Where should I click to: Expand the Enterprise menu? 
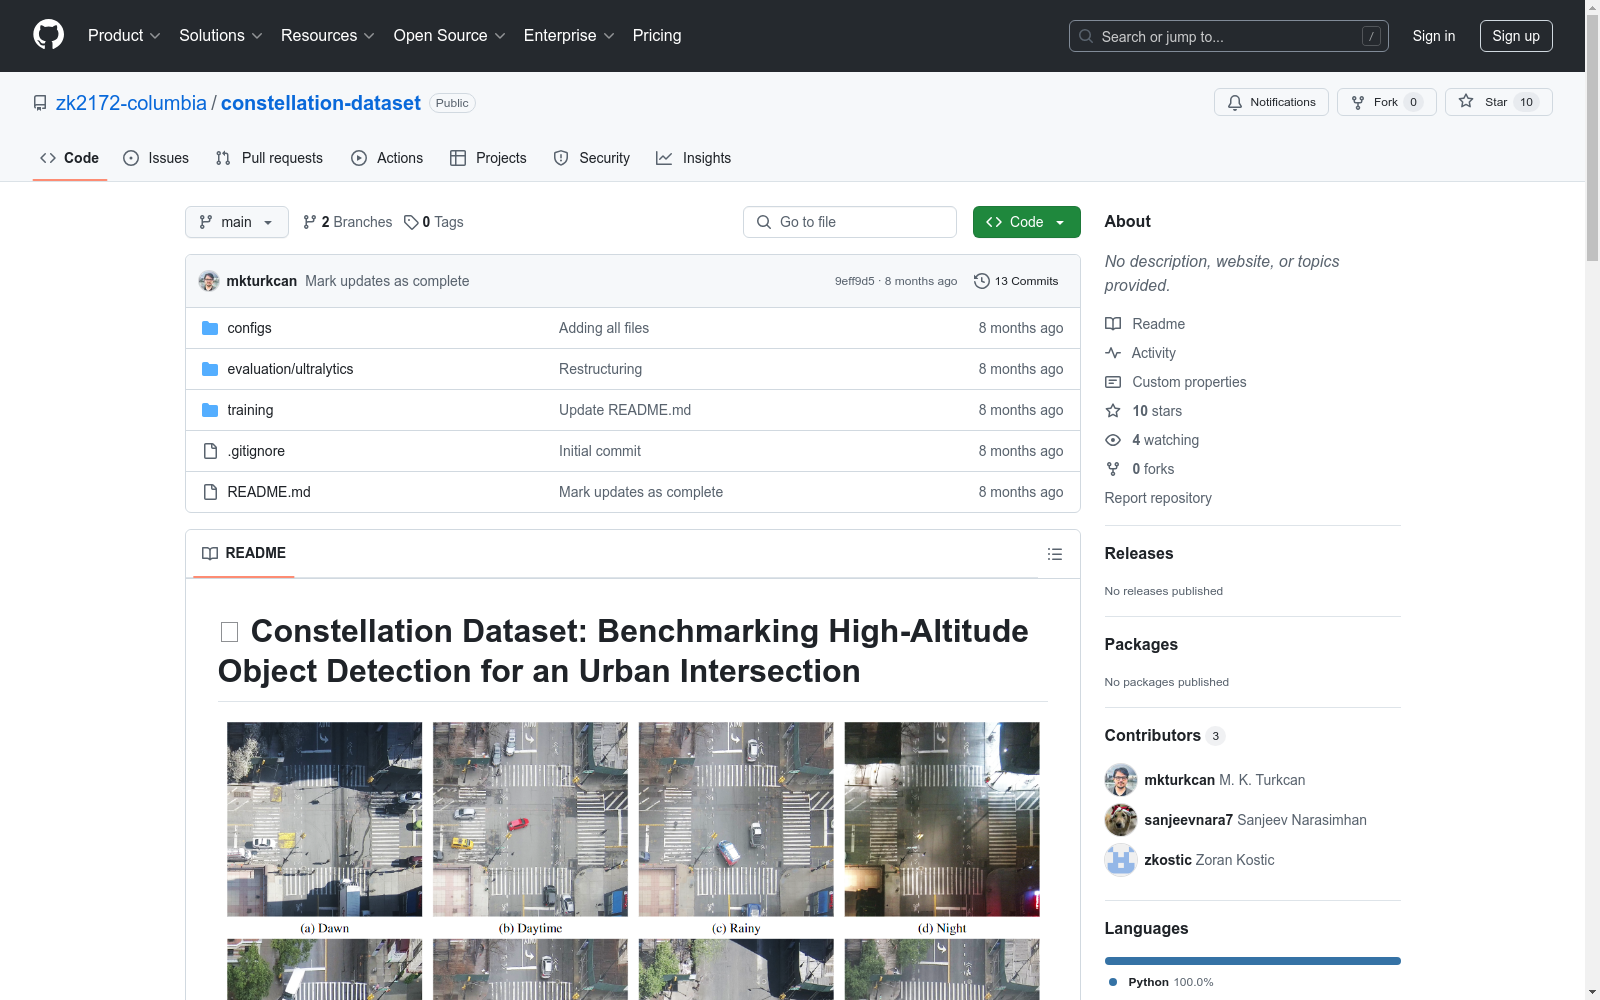coord(569,36)
